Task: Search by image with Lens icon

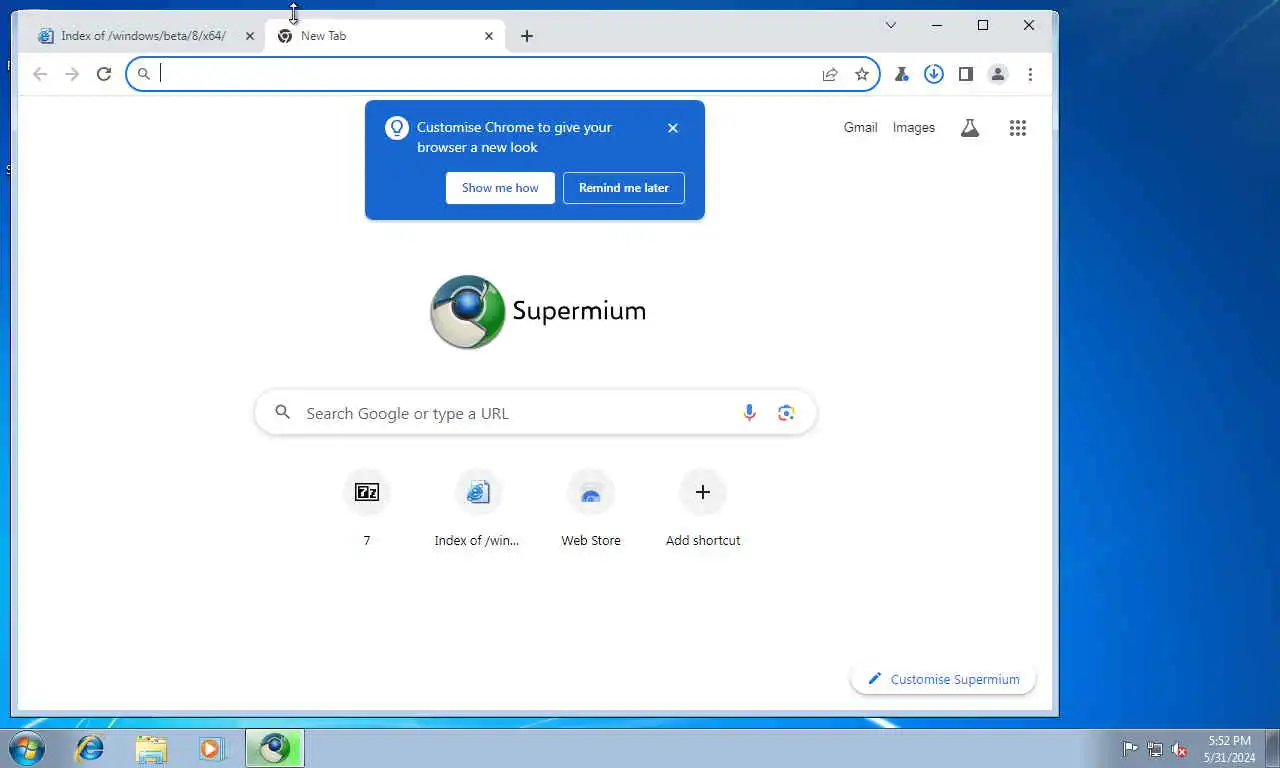Action: pos(786,413)
